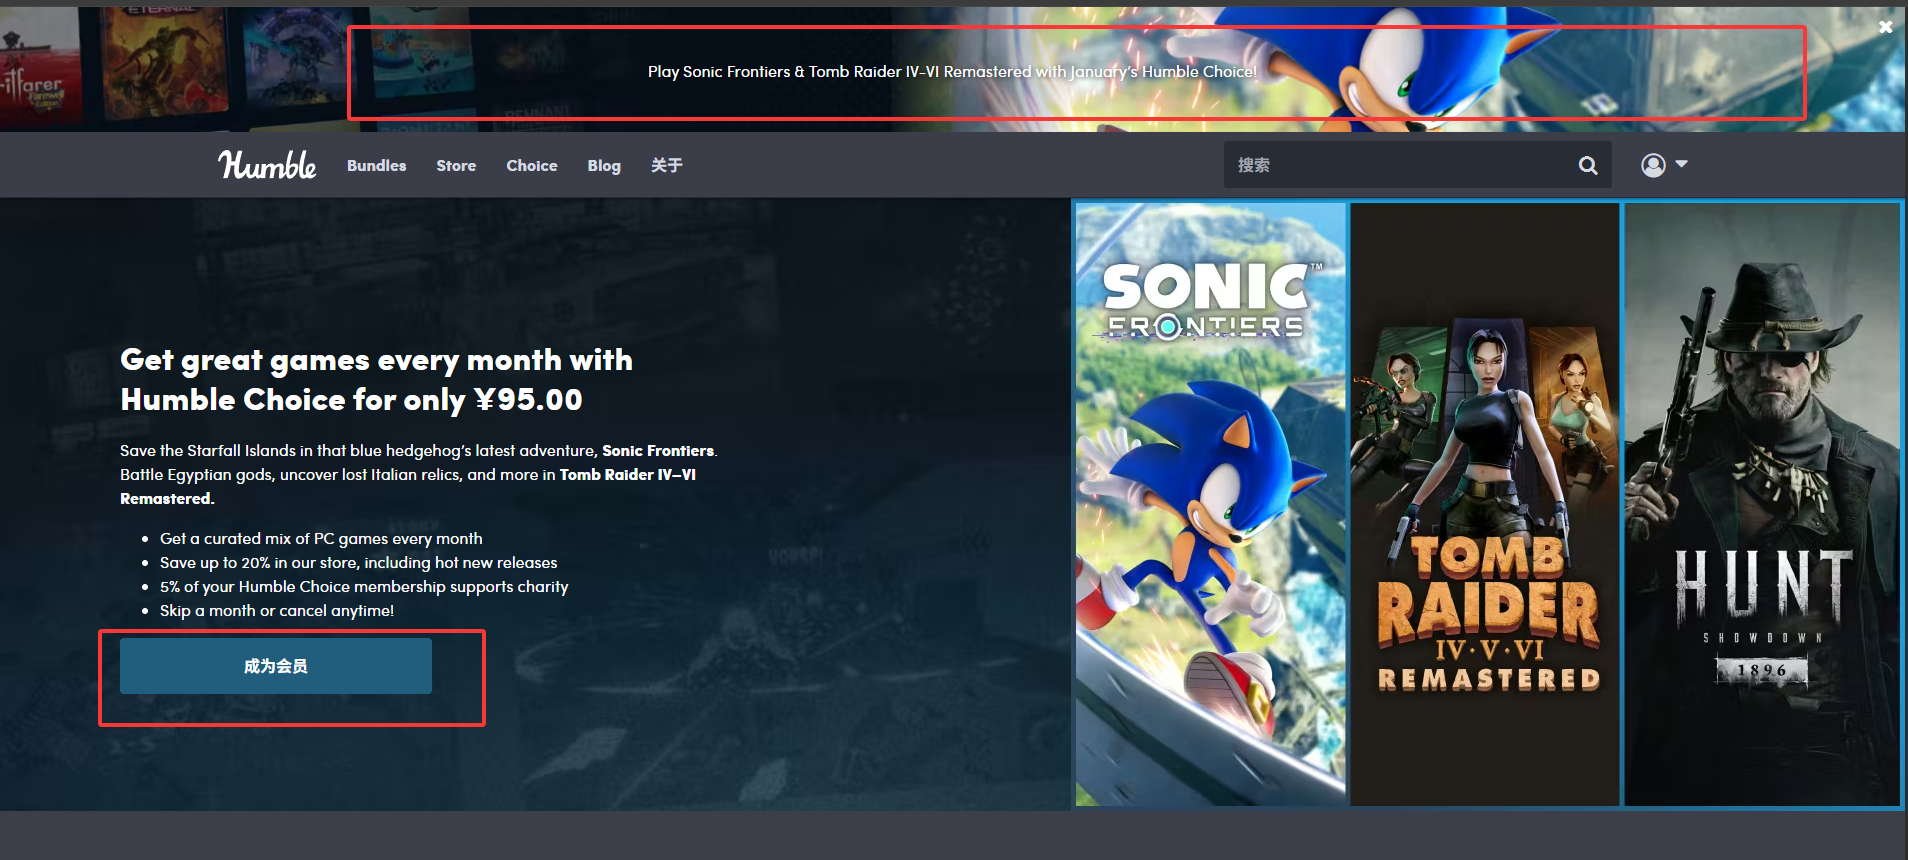Click the Get great games headline
1908x860 pixels.
click(x=376, y=380)
